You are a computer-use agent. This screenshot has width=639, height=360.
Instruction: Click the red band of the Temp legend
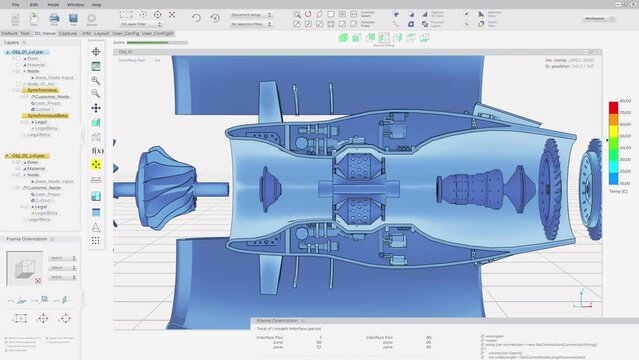point(613,108)
